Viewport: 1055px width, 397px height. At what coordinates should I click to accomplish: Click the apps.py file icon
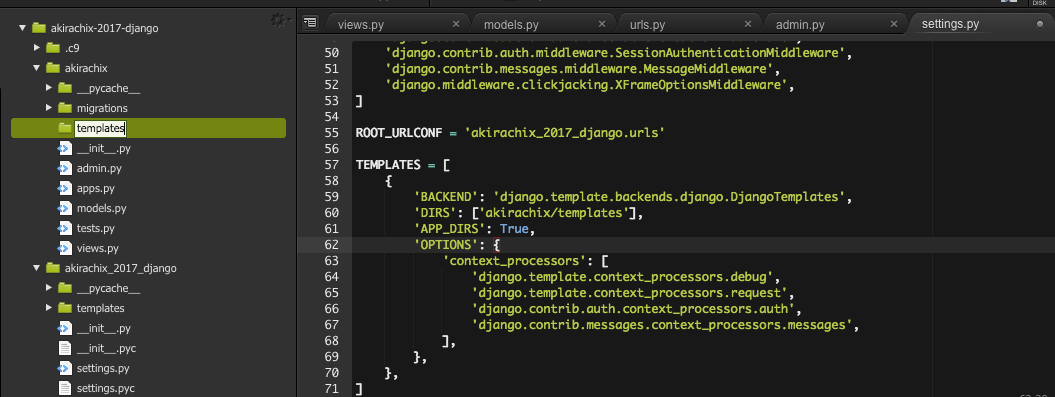click(65, 188)
